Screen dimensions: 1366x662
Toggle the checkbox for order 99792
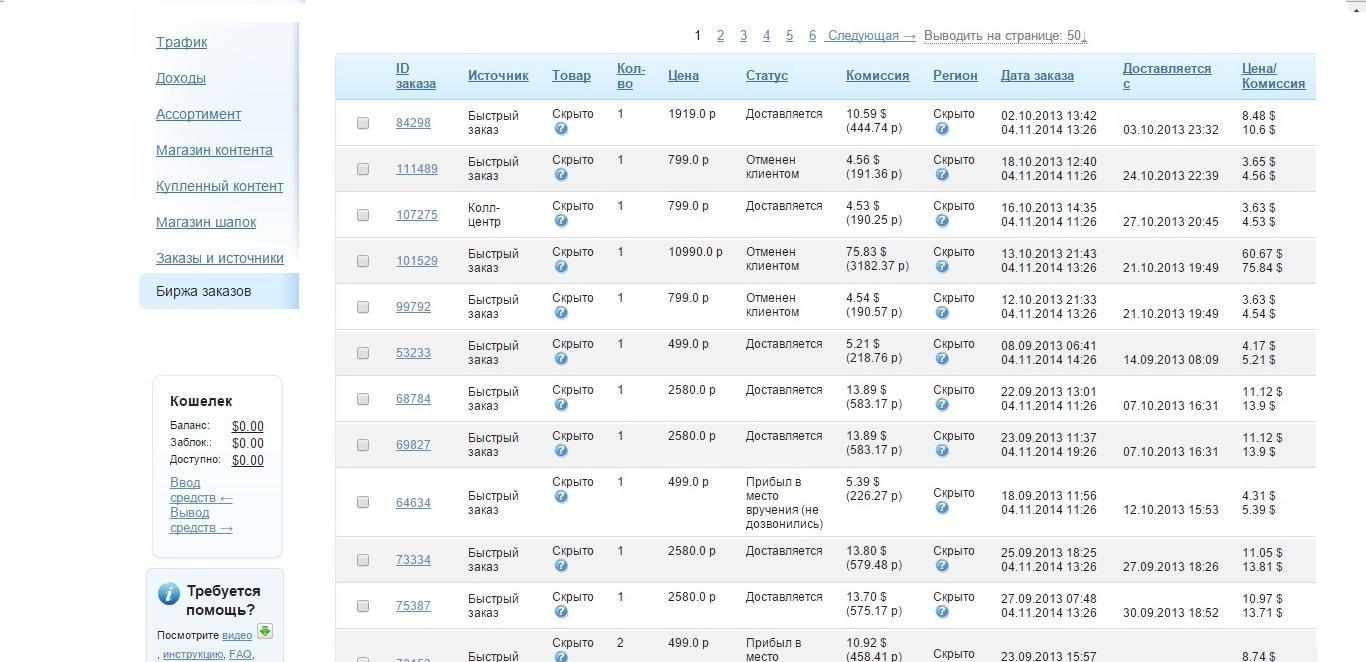tap(363, 307)
